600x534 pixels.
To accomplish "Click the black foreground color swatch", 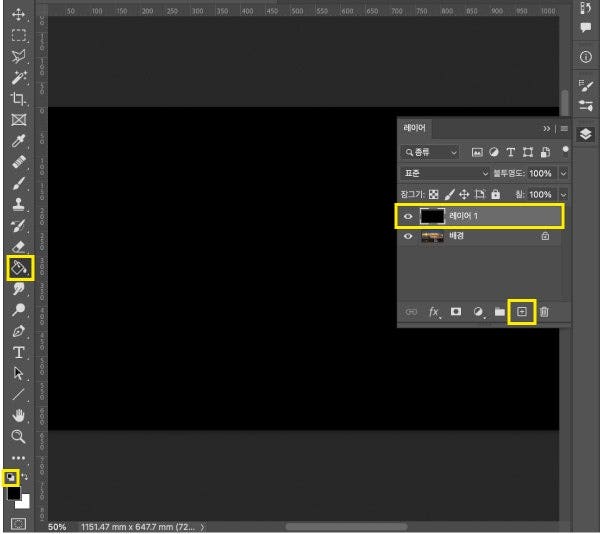I will pos(13,493).
